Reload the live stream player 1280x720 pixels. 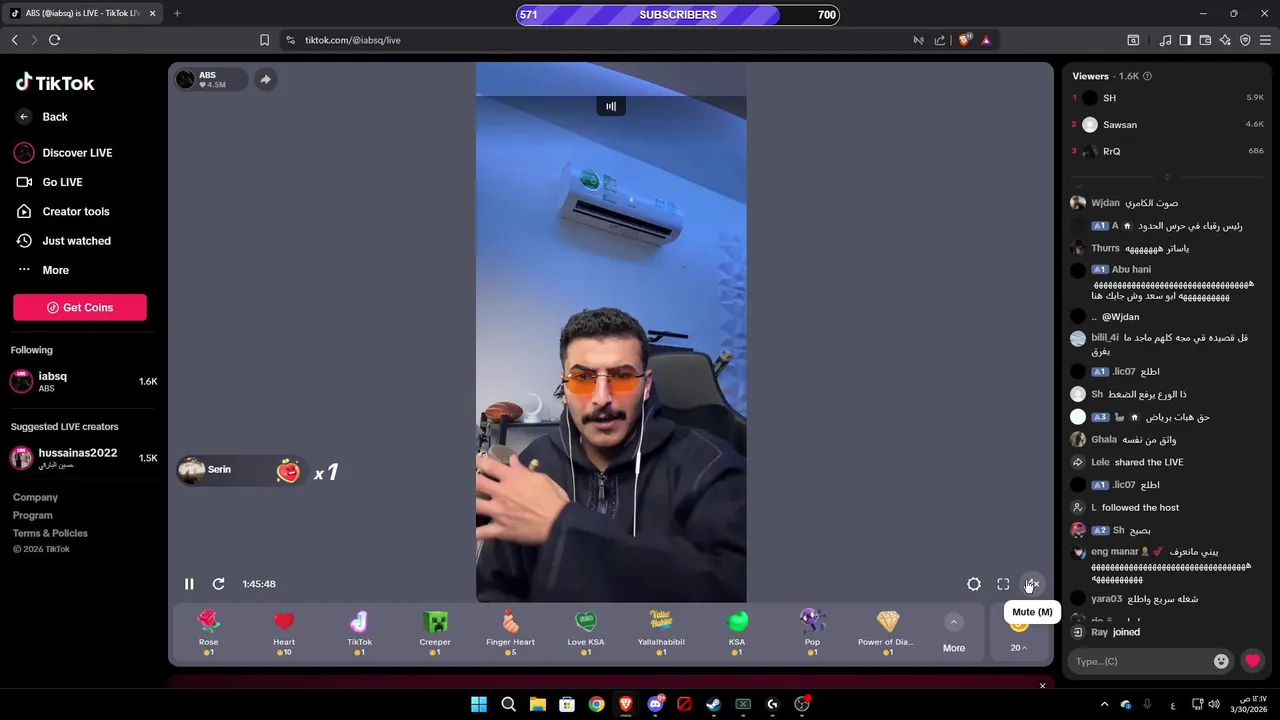click(218, 584)
